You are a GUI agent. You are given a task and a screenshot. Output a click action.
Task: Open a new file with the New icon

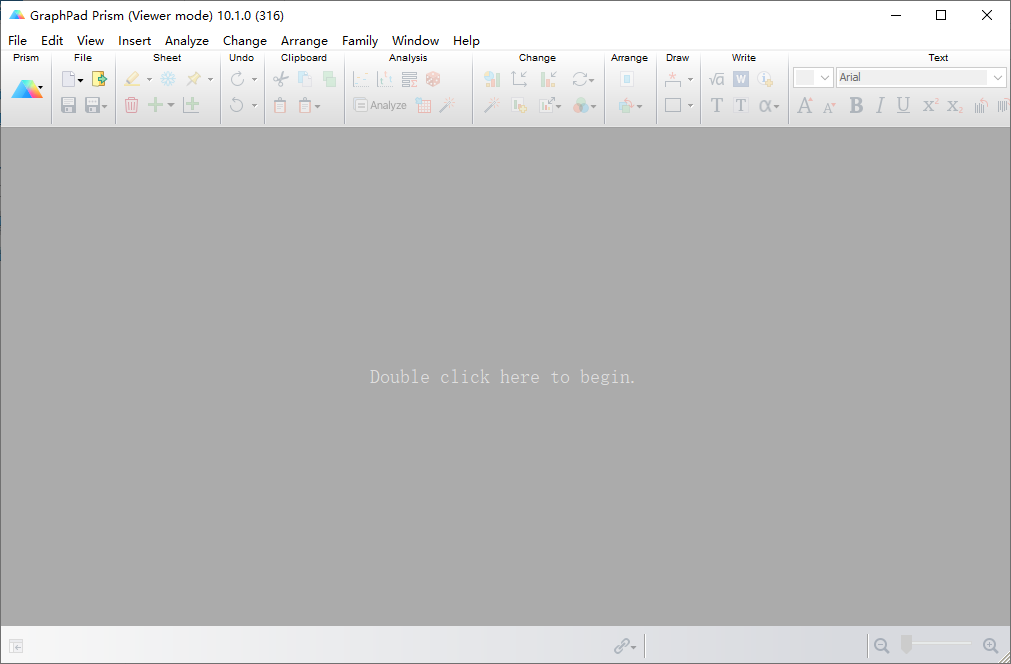pos(69,78)
